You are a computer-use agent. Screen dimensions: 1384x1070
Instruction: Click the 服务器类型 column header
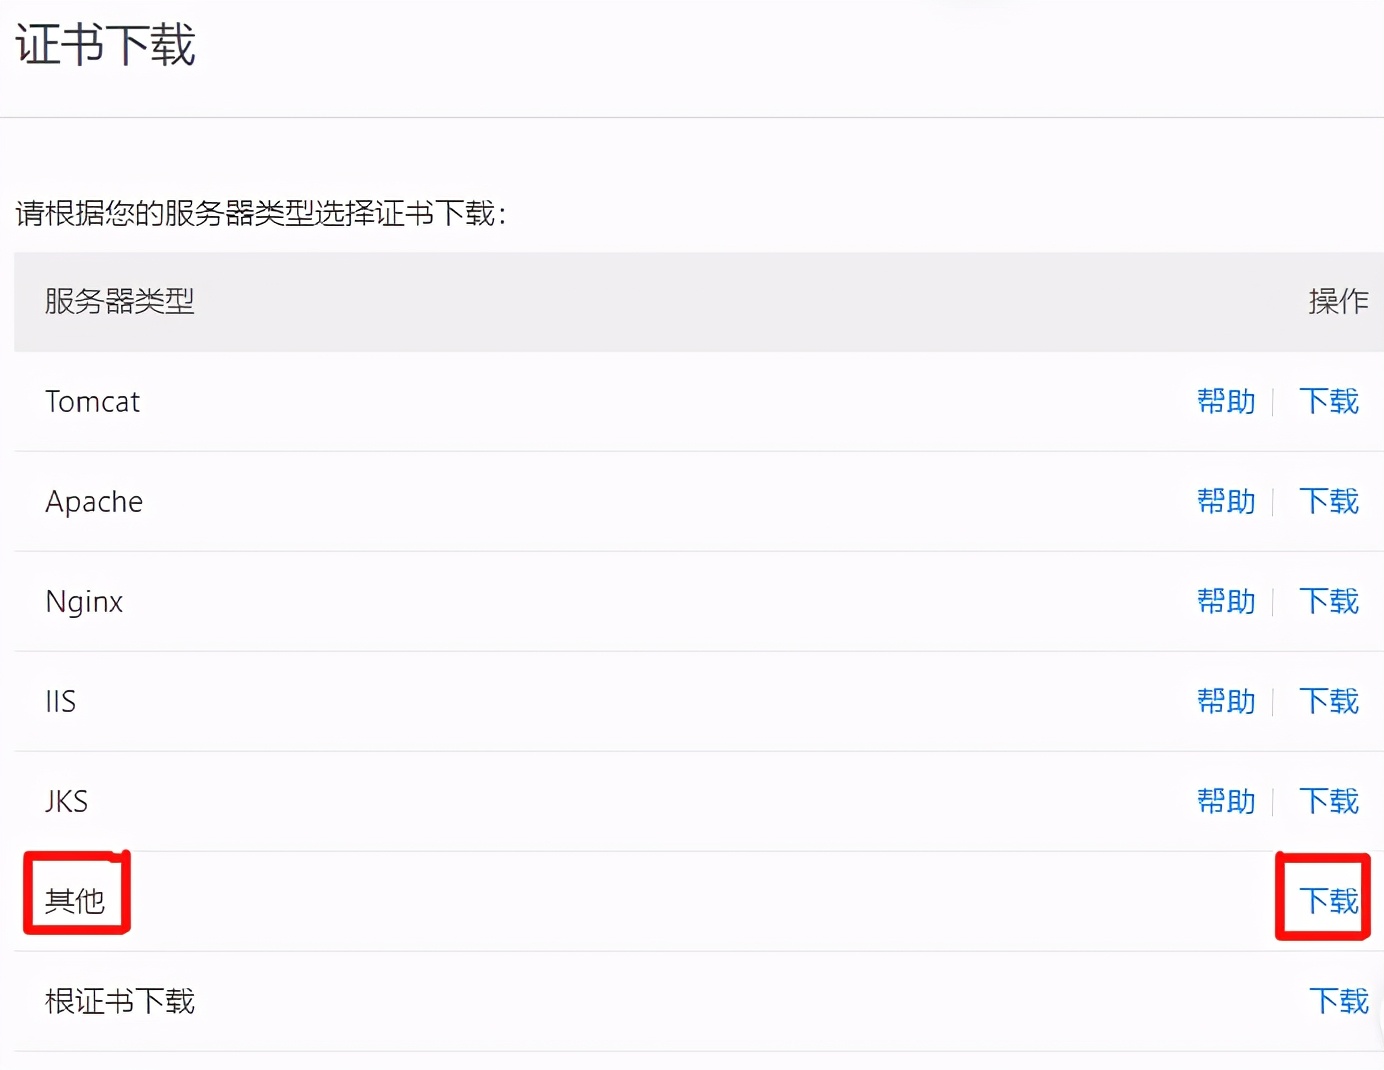pyautogui.click(x=120, y=301)
